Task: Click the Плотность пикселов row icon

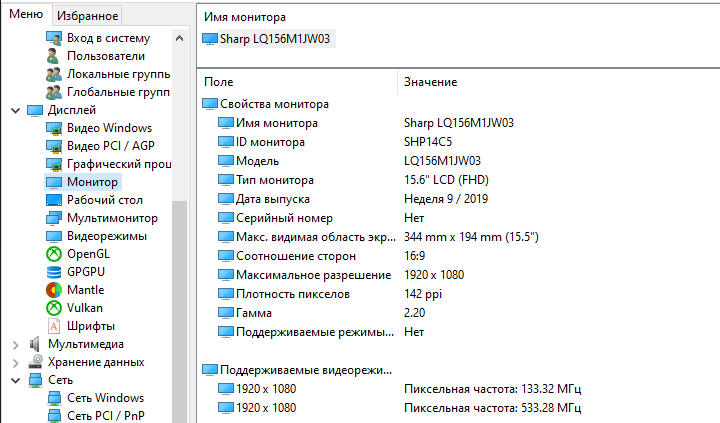Action: pos(225,293)
